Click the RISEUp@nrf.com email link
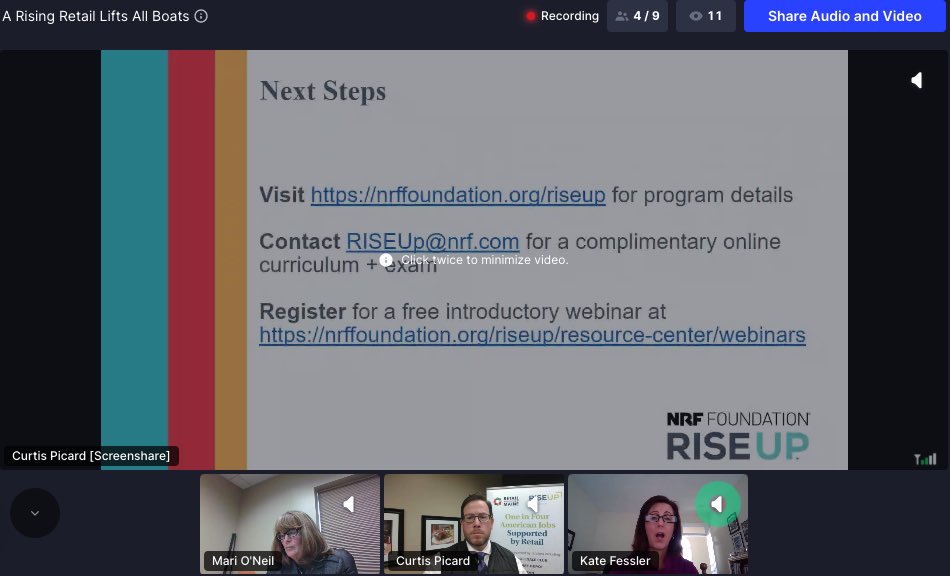 pos(433,242)
